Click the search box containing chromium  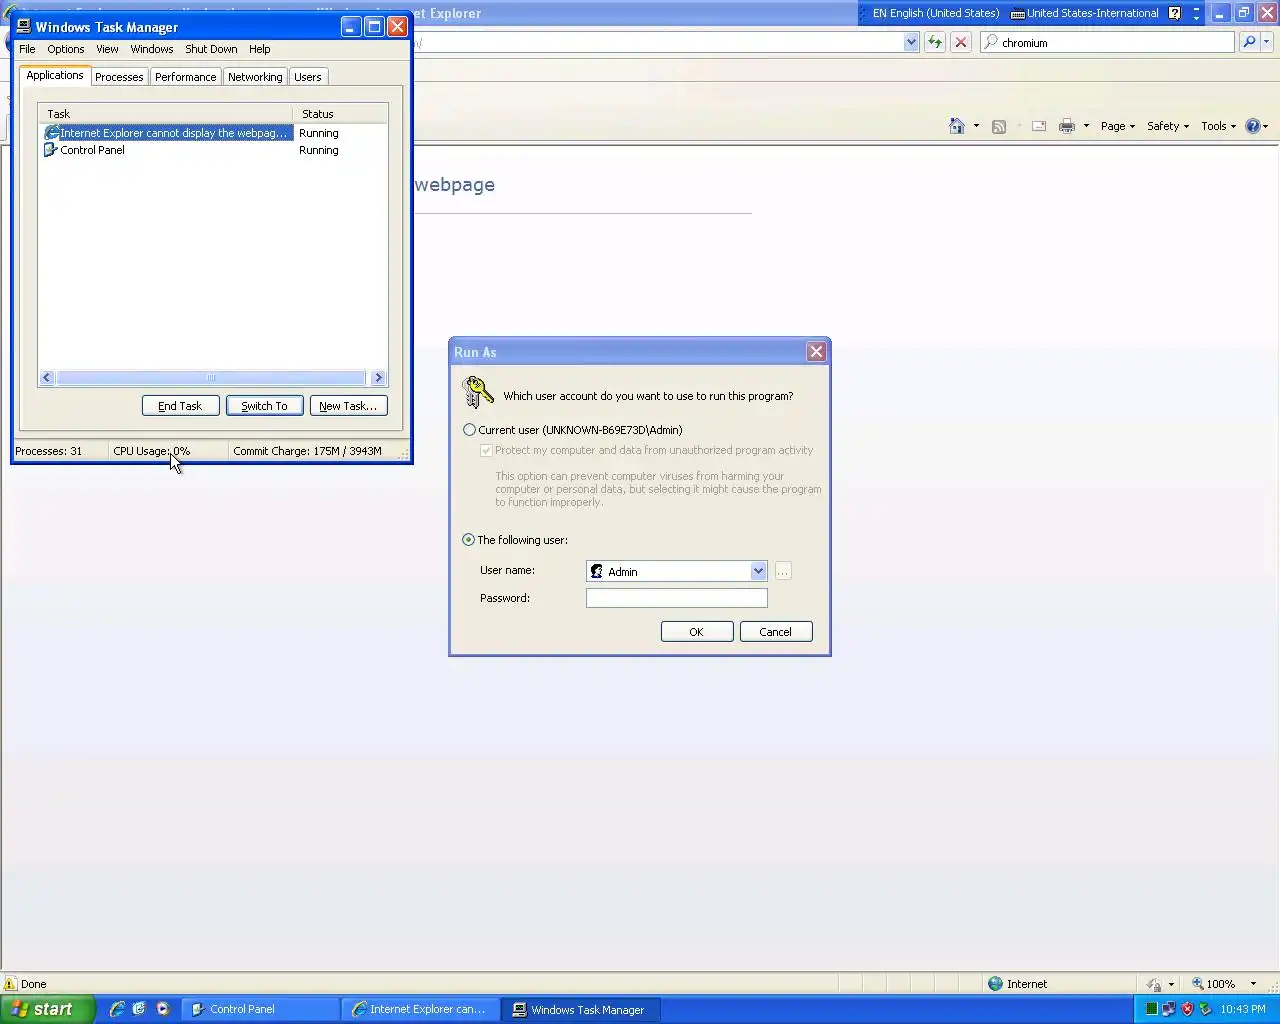(1108, 42)
